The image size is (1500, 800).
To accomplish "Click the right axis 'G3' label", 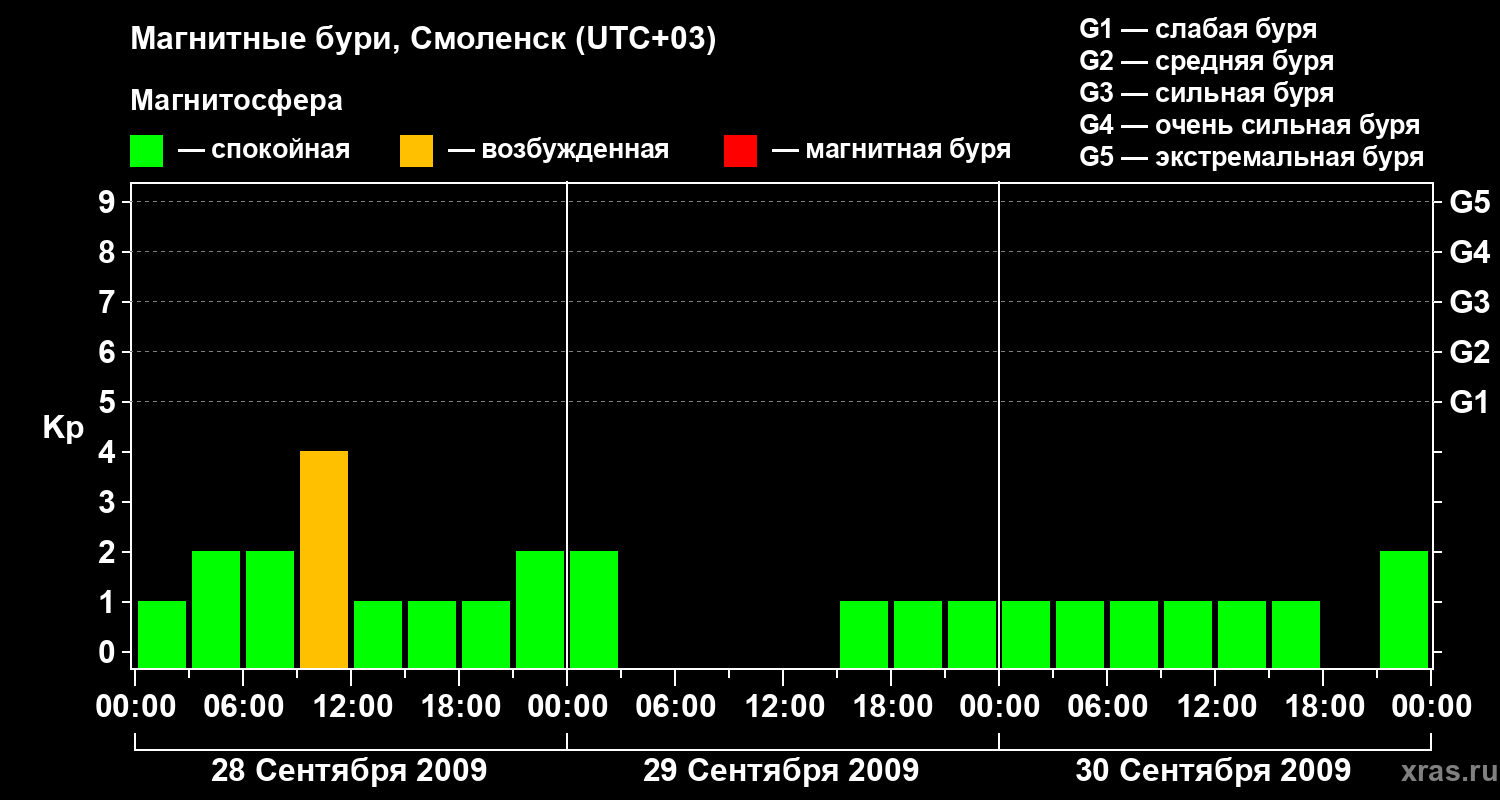I will [x=1470, y=302].
